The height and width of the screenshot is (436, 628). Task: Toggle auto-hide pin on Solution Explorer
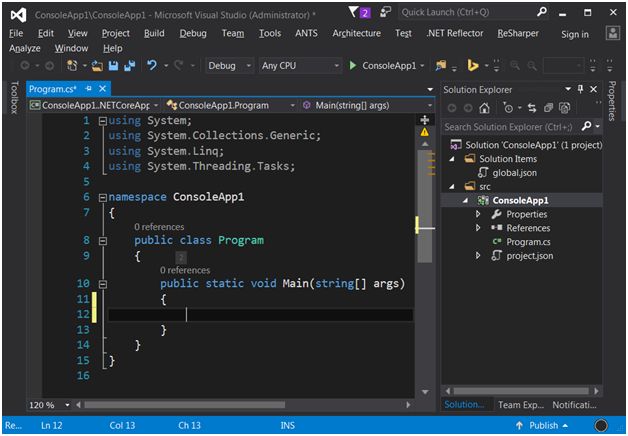(580, 89)
